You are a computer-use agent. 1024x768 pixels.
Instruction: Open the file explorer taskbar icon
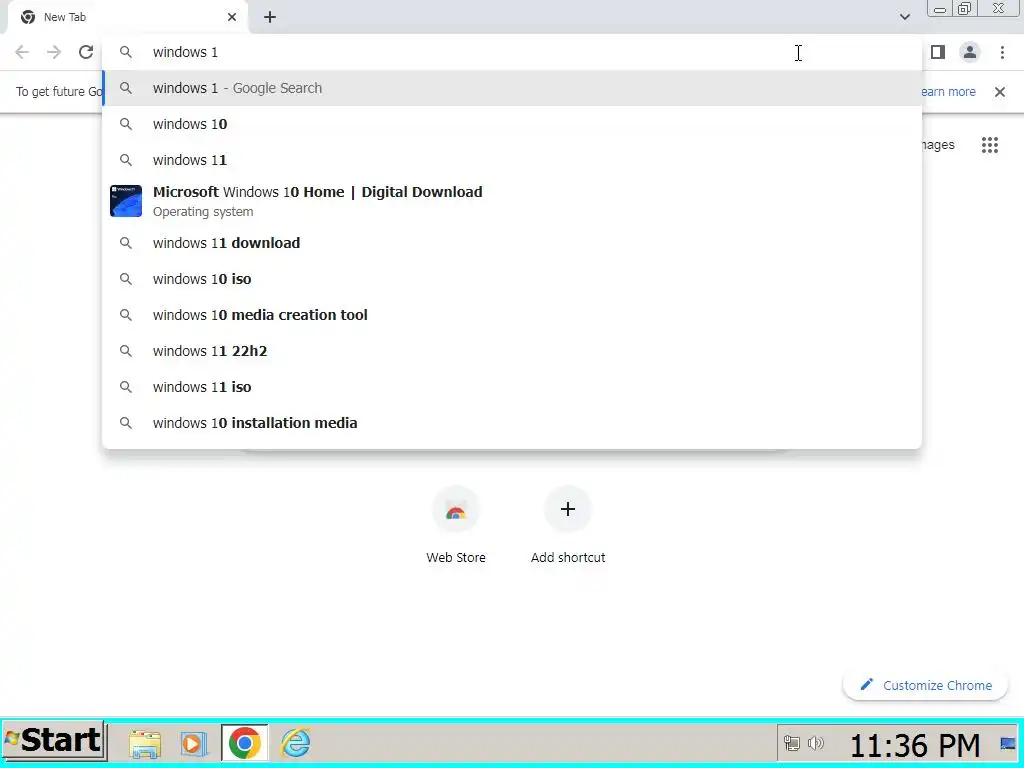coord(144,743)
